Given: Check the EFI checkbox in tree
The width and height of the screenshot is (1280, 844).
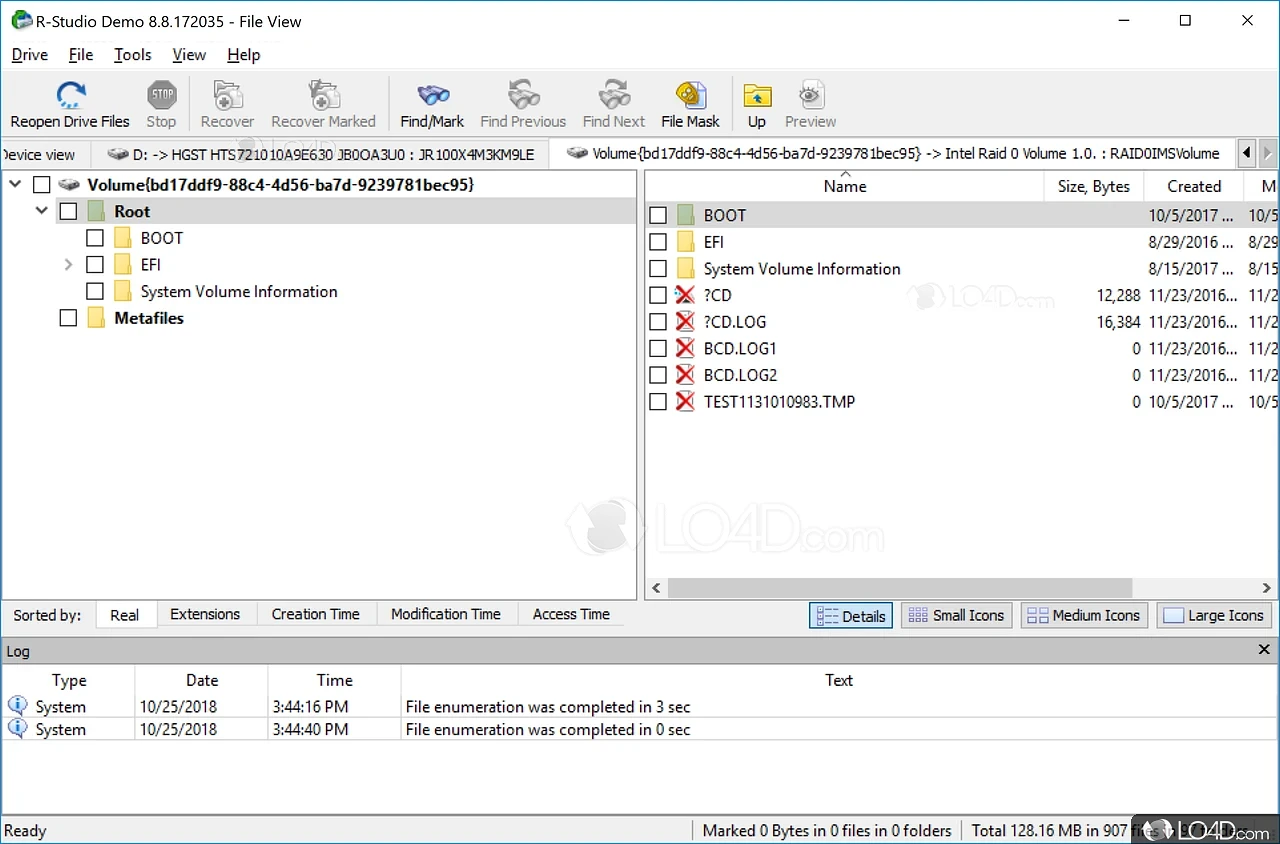Looking at the screenshot, I should (x=95, y=265).
